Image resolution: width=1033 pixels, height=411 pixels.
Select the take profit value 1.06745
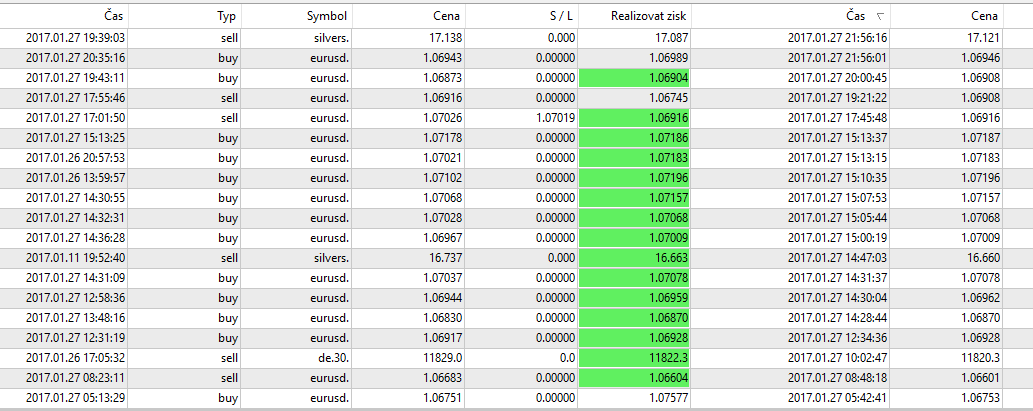pos(668,99)
